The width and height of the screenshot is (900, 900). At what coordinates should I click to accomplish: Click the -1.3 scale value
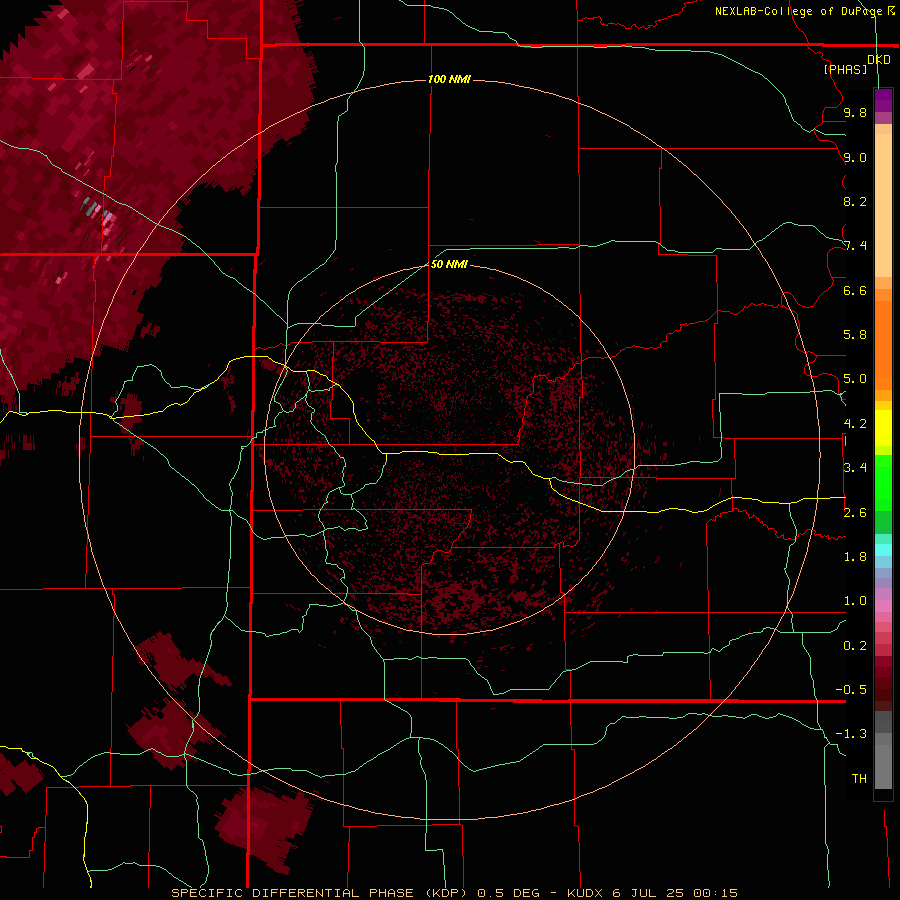point(851,734)
